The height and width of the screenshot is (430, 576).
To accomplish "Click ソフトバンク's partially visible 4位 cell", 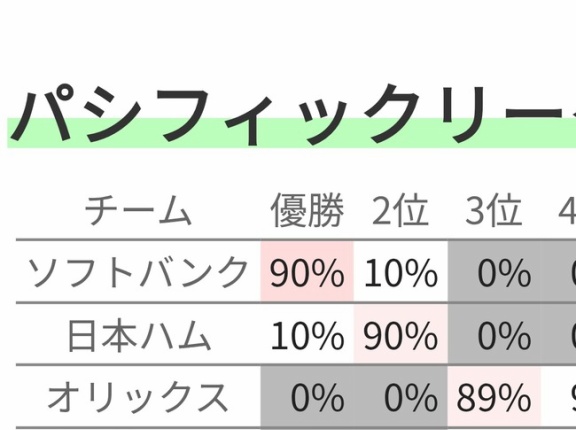I will [x=558, y=272].
